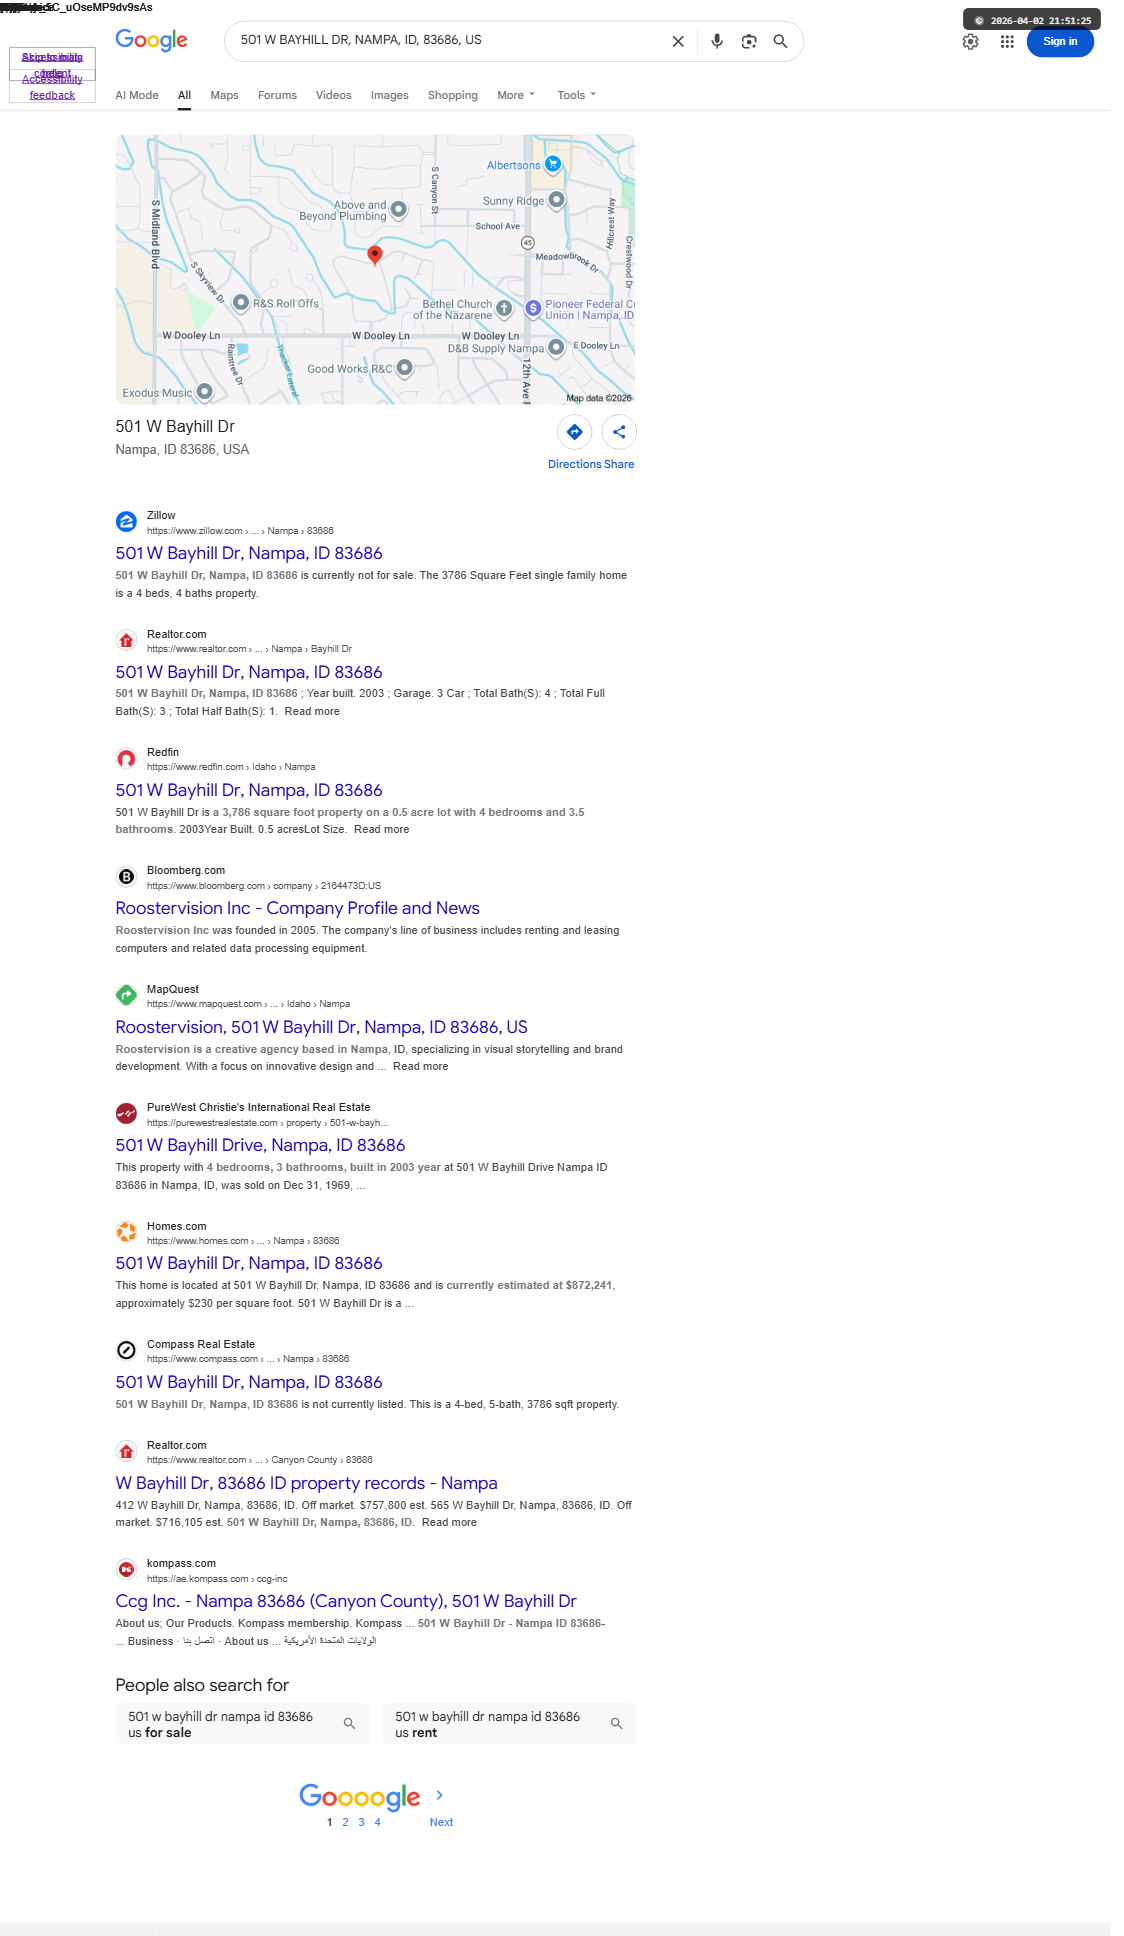
Task: Open the Sunny Ridge map marker
Action: click(x=557, y=200)
